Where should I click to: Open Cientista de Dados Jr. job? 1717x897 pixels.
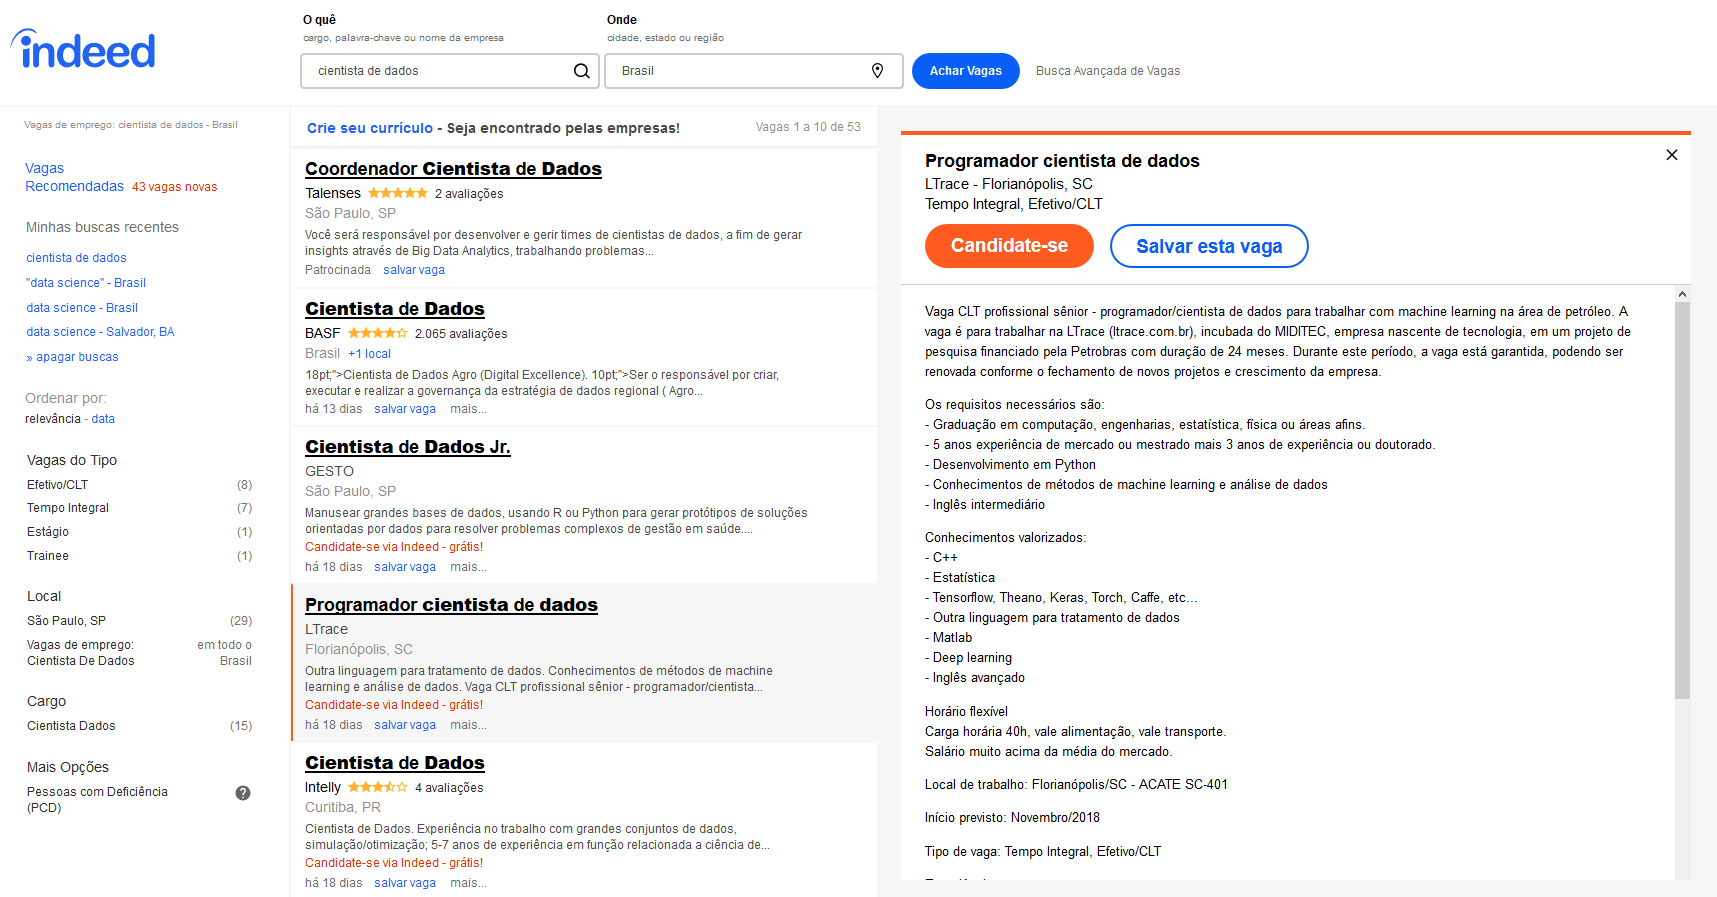[408, 447]
